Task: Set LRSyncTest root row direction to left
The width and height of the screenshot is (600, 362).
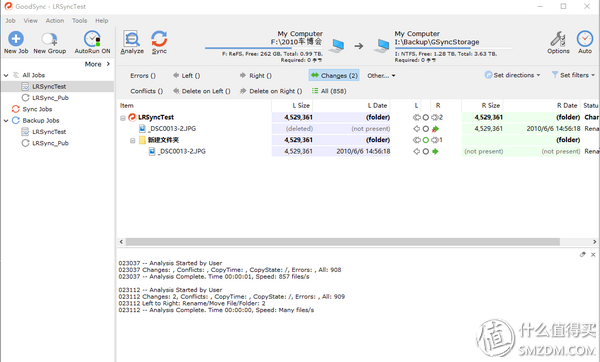Action: [x=417, y=117]
